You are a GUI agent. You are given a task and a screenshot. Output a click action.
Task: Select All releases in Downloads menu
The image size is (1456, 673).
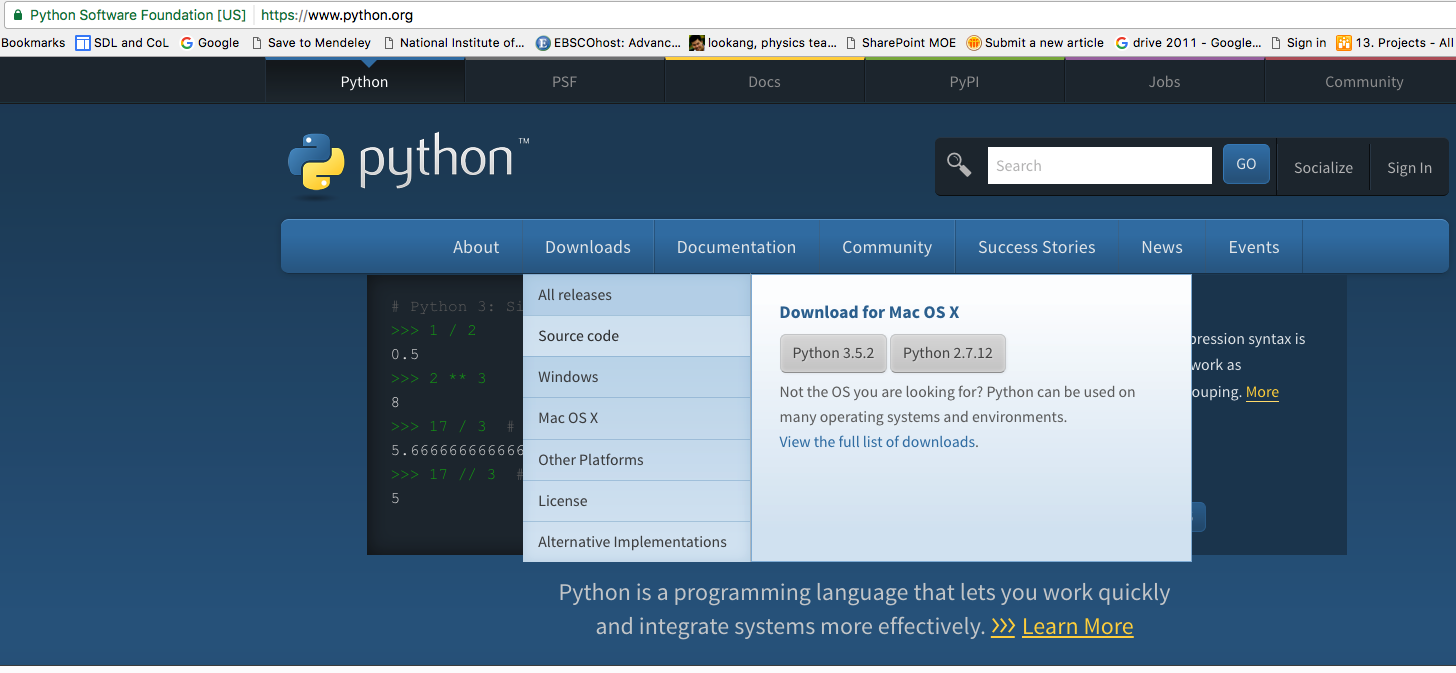click(637, 295)
